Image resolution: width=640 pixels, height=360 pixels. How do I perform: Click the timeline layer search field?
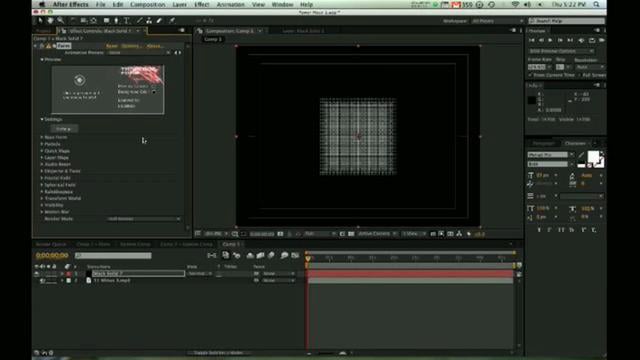[113, 256]
